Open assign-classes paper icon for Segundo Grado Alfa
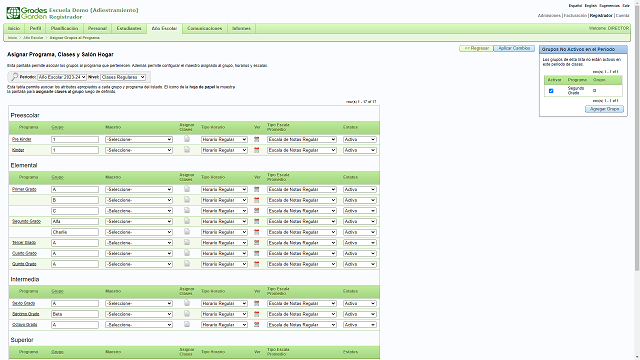The image size is (640, 360). click(187, 221)
